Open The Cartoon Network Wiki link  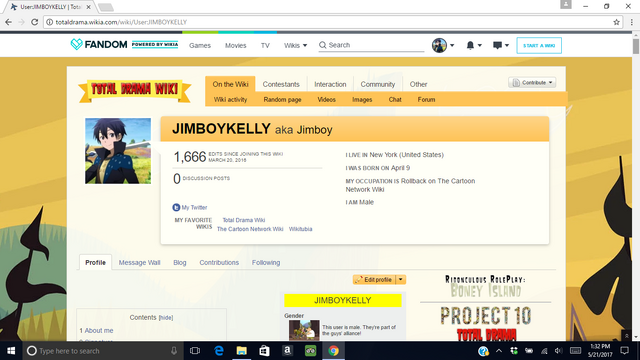point(250,229)
